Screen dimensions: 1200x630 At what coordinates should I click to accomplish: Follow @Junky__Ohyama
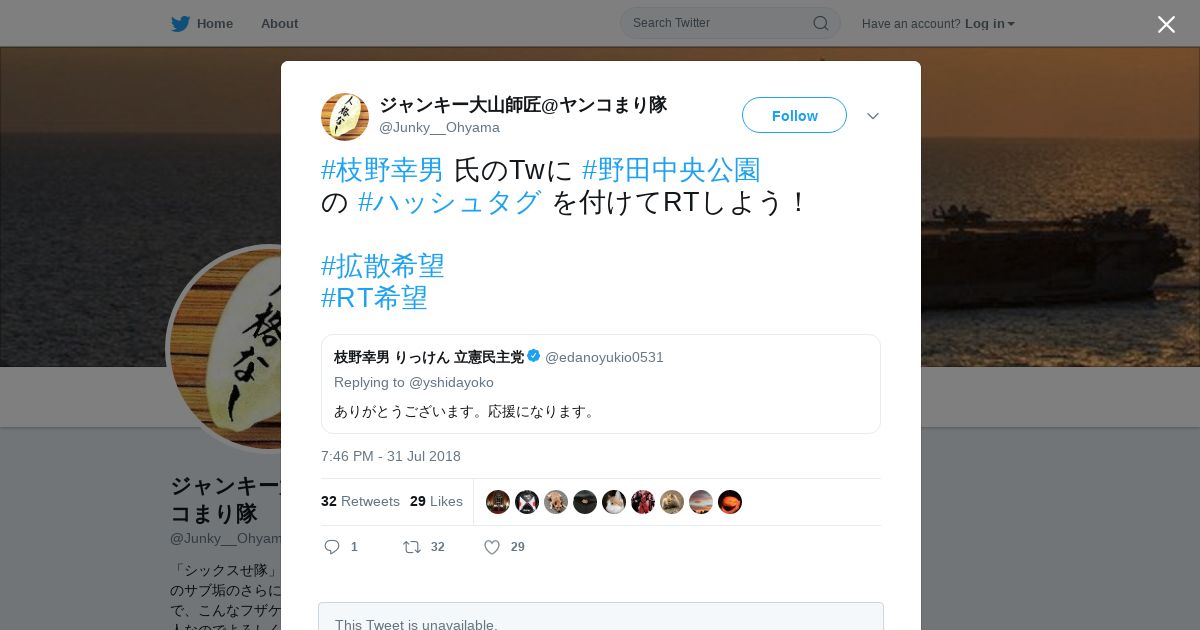(794, 116)
